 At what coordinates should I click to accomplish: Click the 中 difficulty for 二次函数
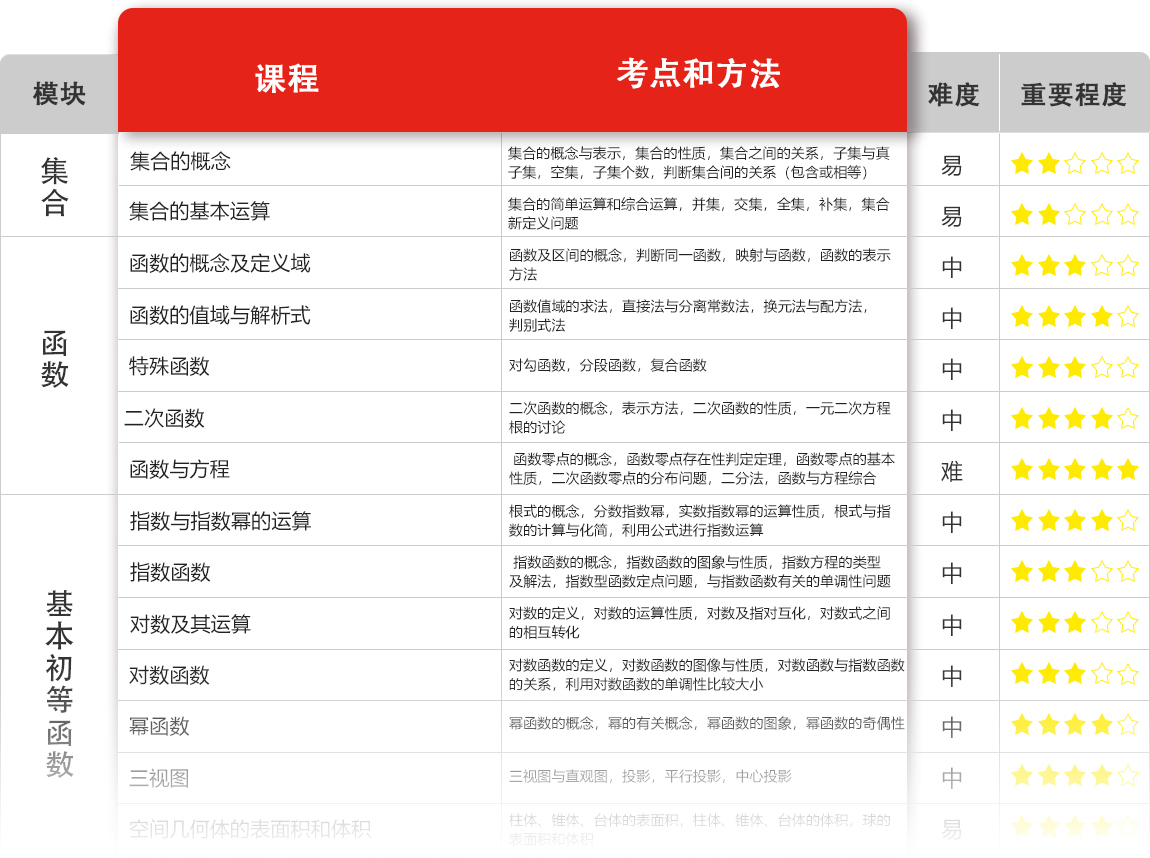pos(952,420)
